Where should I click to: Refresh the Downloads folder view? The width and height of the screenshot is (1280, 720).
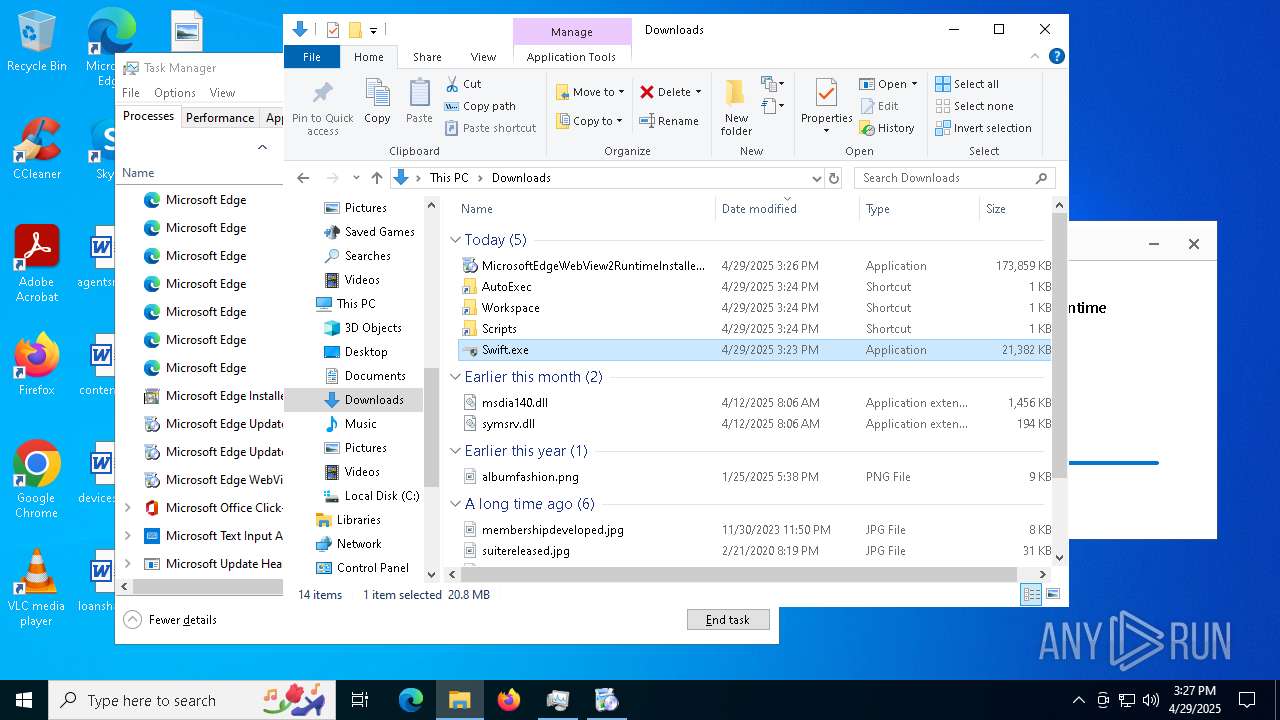click(834, 178)
